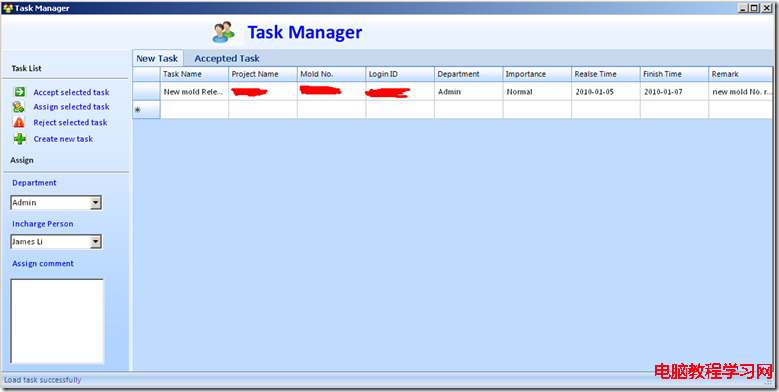Select the 'Normal' importance cell

click(537, 91)
